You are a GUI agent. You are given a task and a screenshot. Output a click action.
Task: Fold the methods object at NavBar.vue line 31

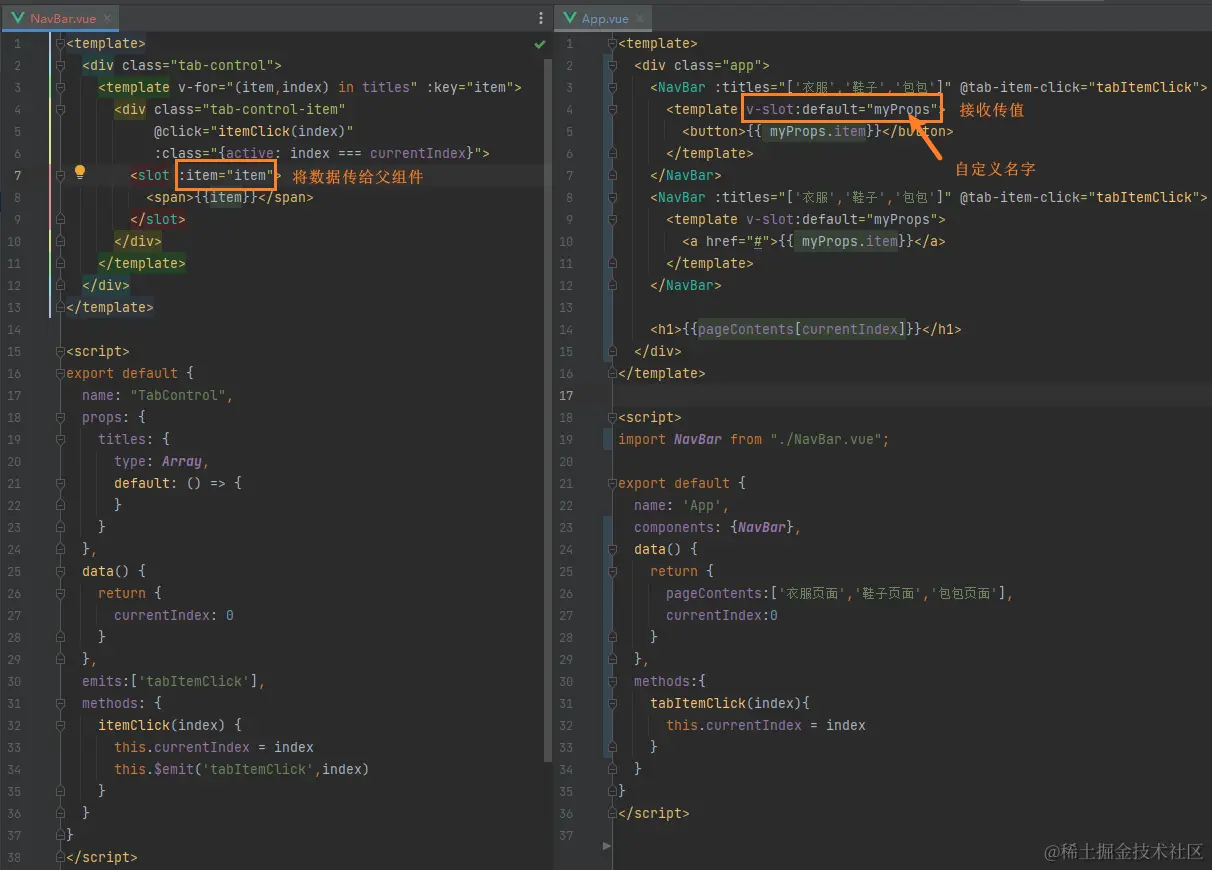point(61,704)
